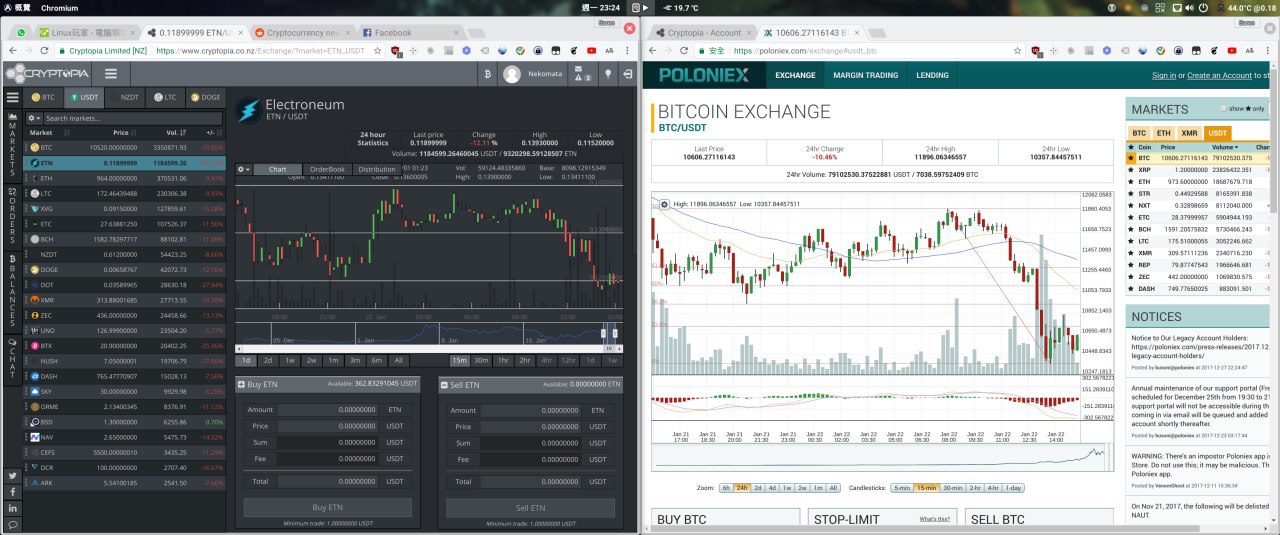Star the LTC row in Poloniex markets
Viewport: 1280px width, 535px height.
click(x=1131, y=241)
